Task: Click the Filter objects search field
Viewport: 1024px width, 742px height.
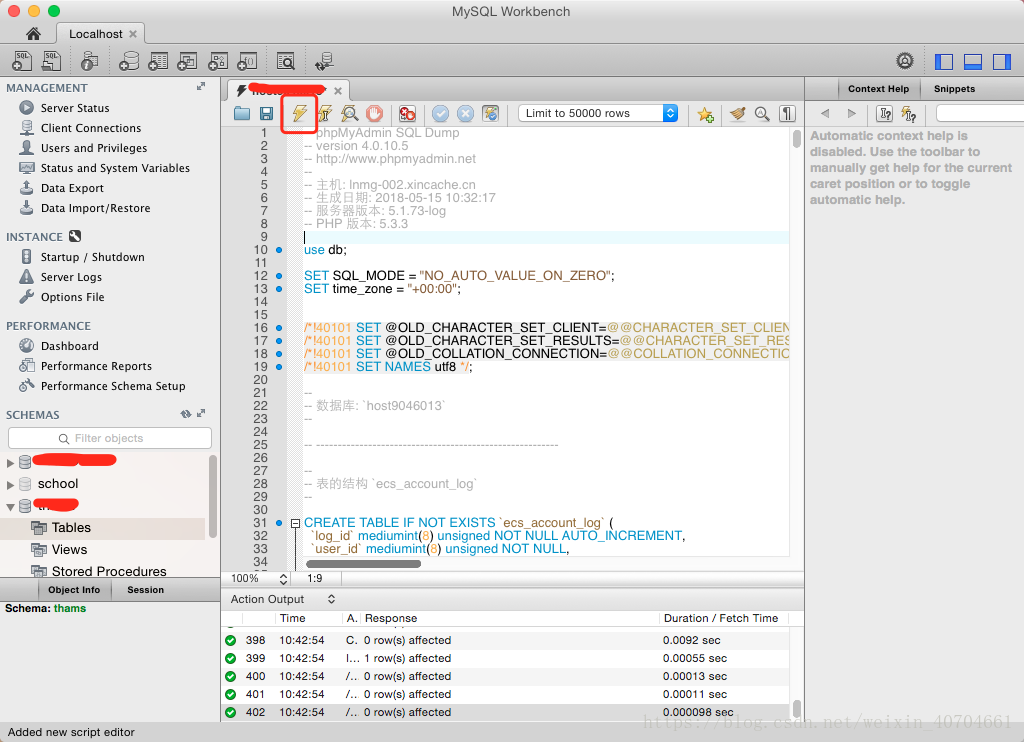Action: coord(110,438)
